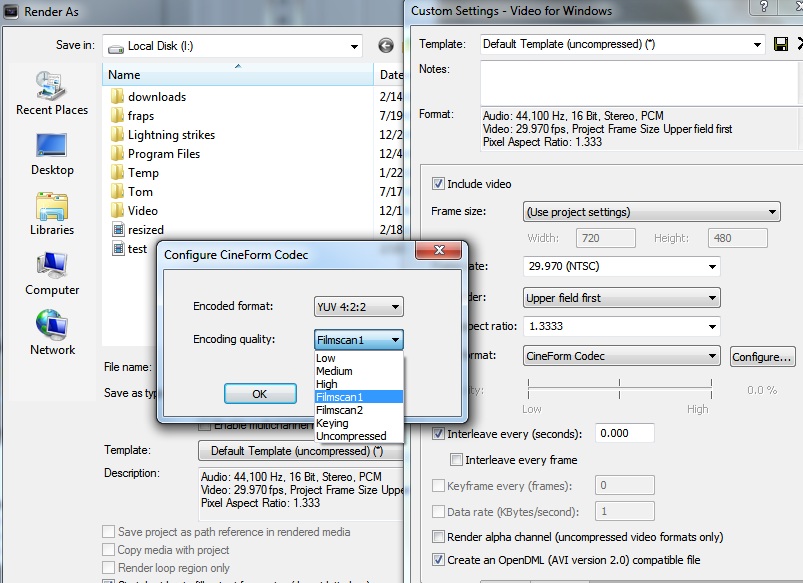Select the downloads folder icon

coord(118,96)
